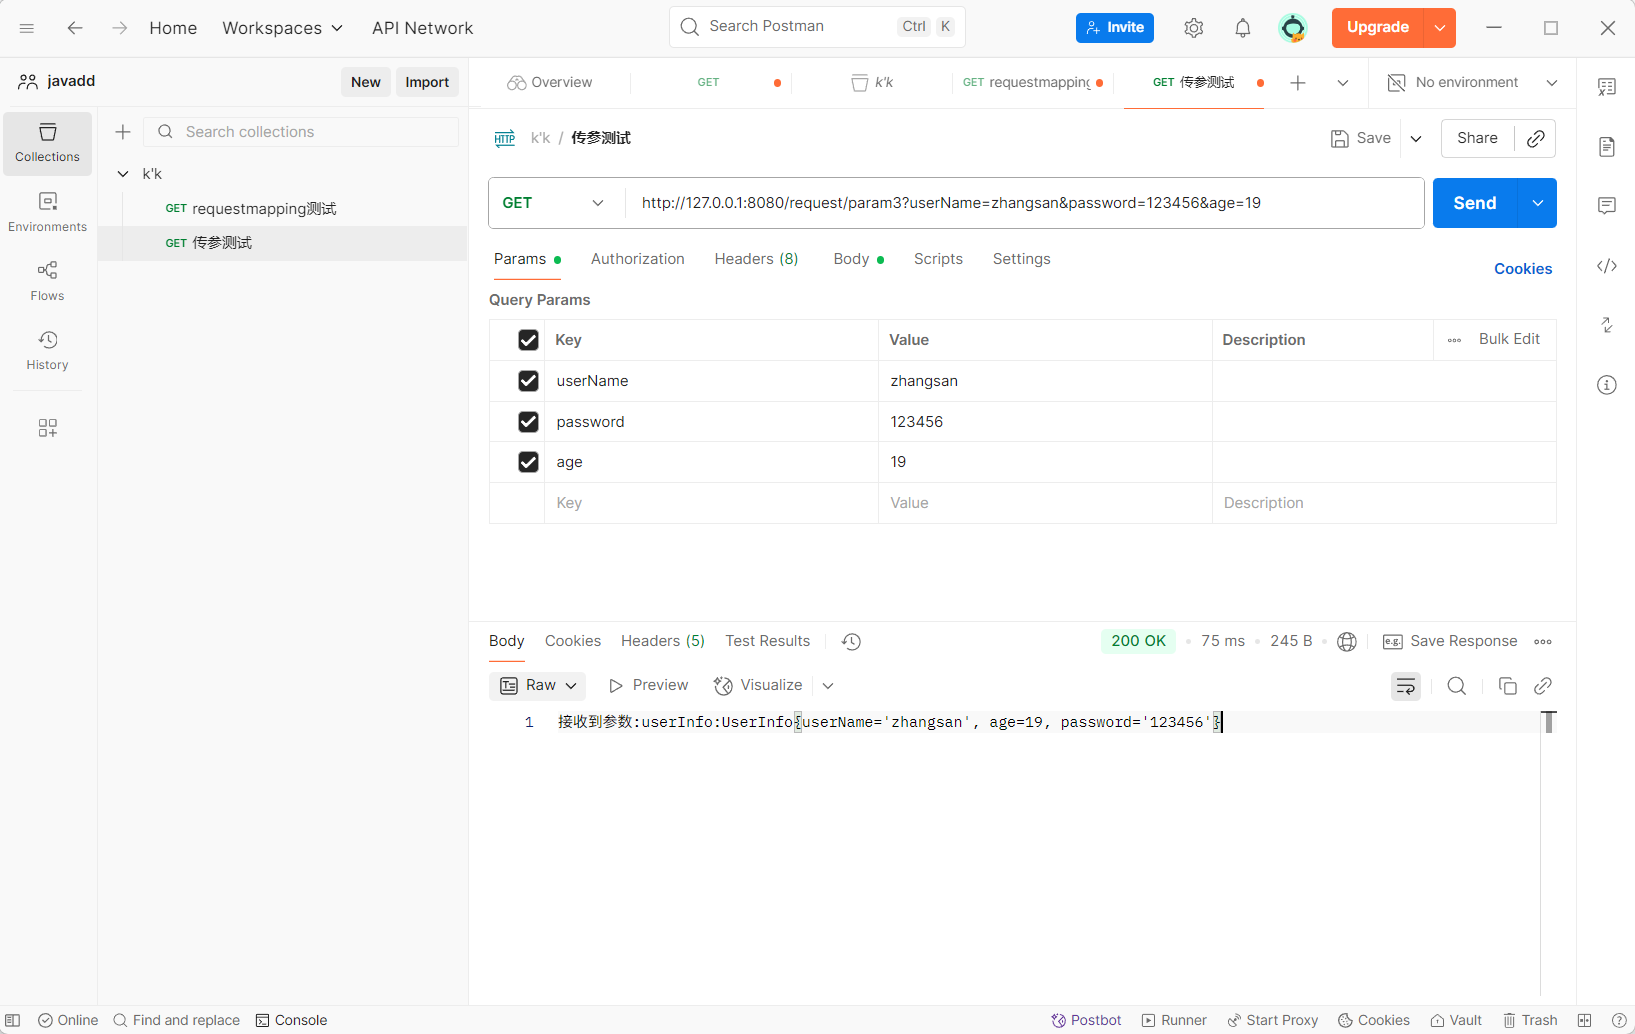Open the configure sidebar grid icon
Screen dimensions: 1635x1034
pos(47,428)
